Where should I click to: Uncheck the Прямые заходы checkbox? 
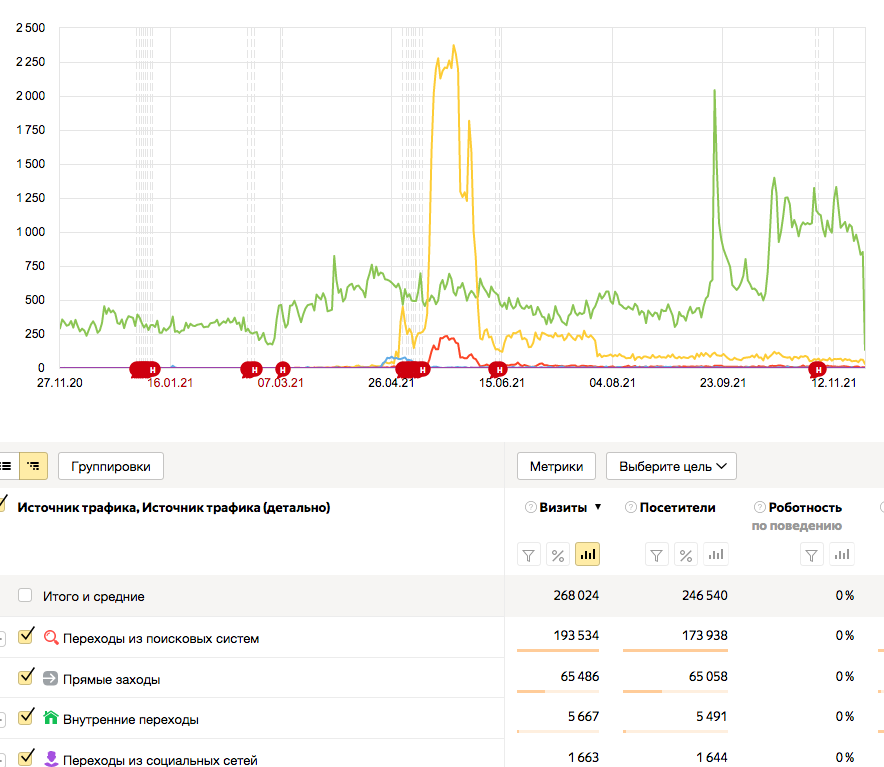pyautogui.click(x=26, y=677)
